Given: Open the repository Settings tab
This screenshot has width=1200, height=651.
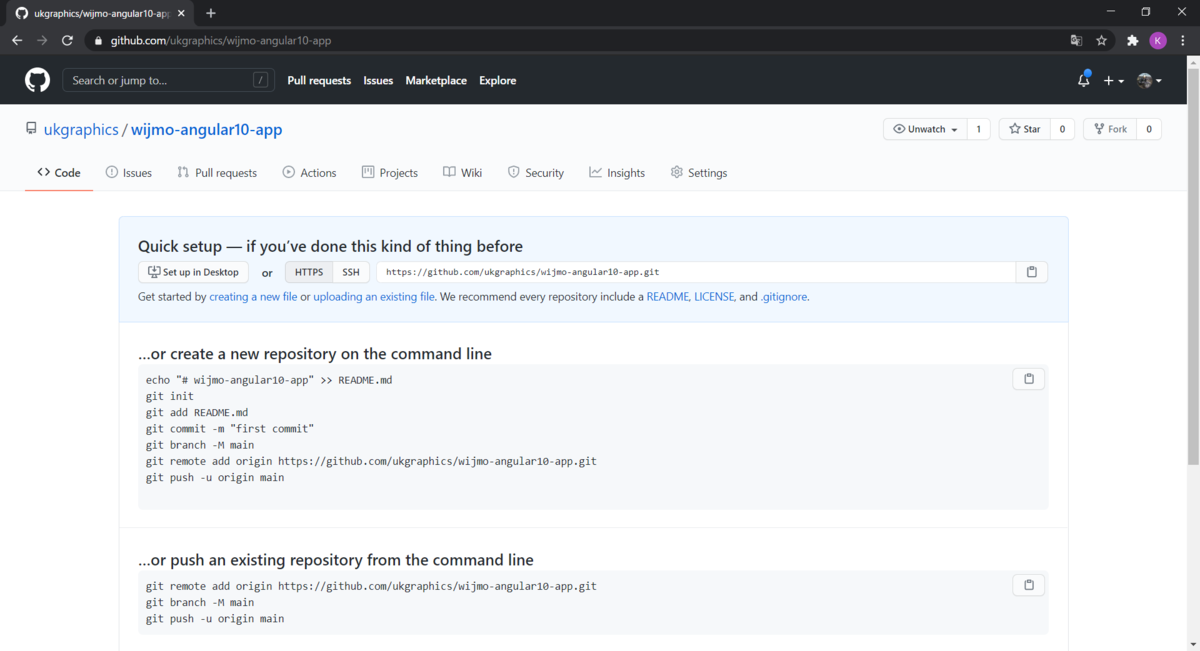Looking at the screenshot, I should pyautogui.click(x=699, y=173).
